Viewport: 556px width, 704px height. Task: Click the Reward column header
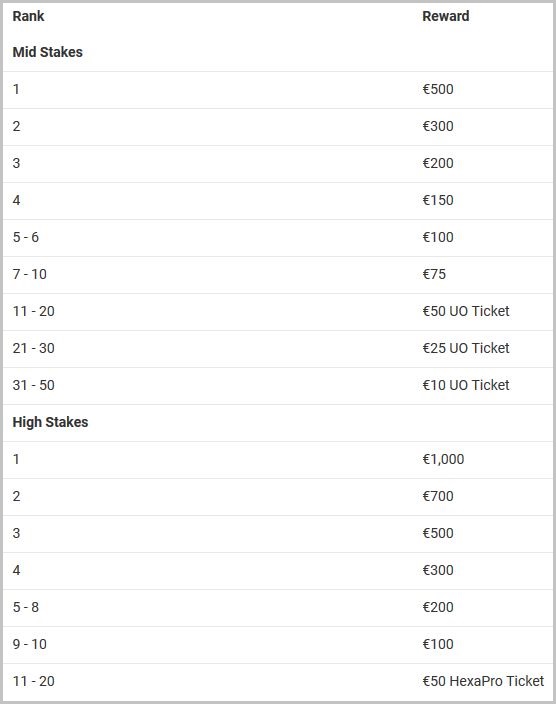pyautogui.click(x=446, y=16)
